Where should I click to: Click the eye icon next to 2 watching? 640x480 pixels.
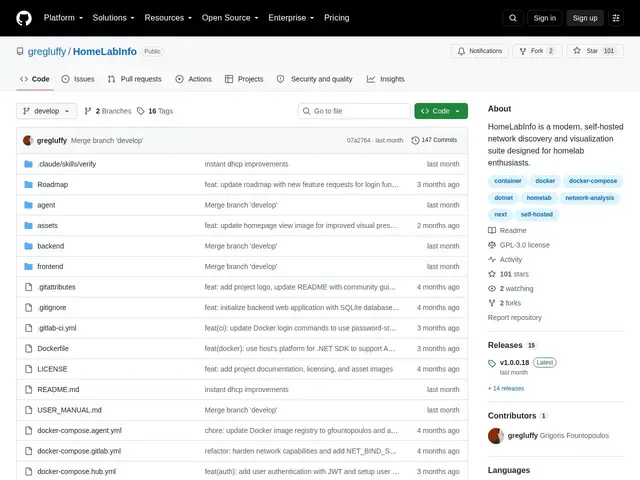coord(492,289)
